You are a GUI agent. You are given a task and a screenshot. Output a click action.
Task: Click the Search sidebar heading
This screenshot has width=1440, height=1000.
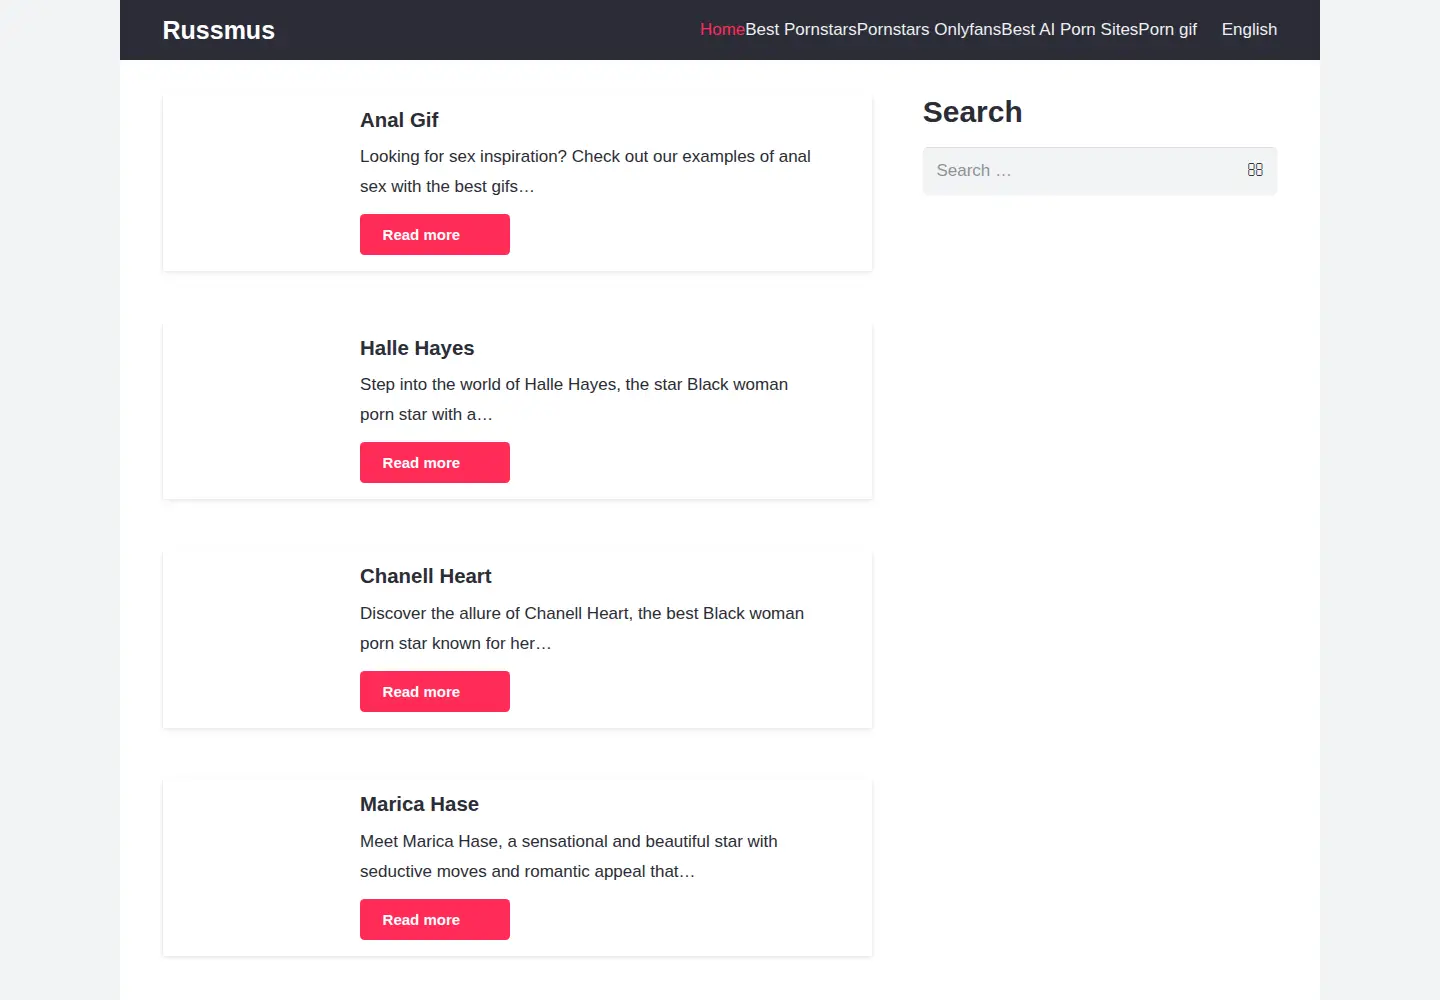[x=972, y=112]
